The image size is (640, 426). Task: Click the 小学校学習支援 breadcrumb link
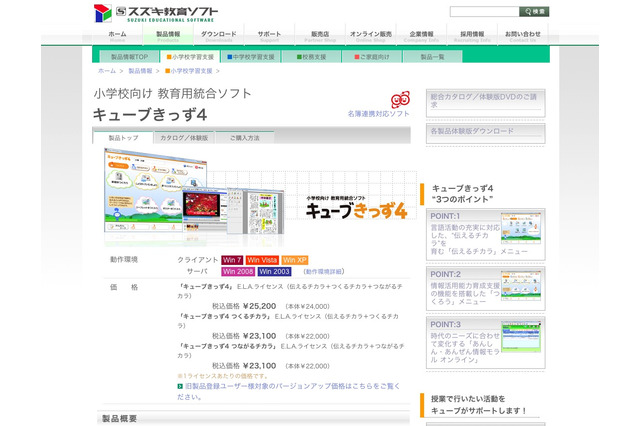coord(189,71)
